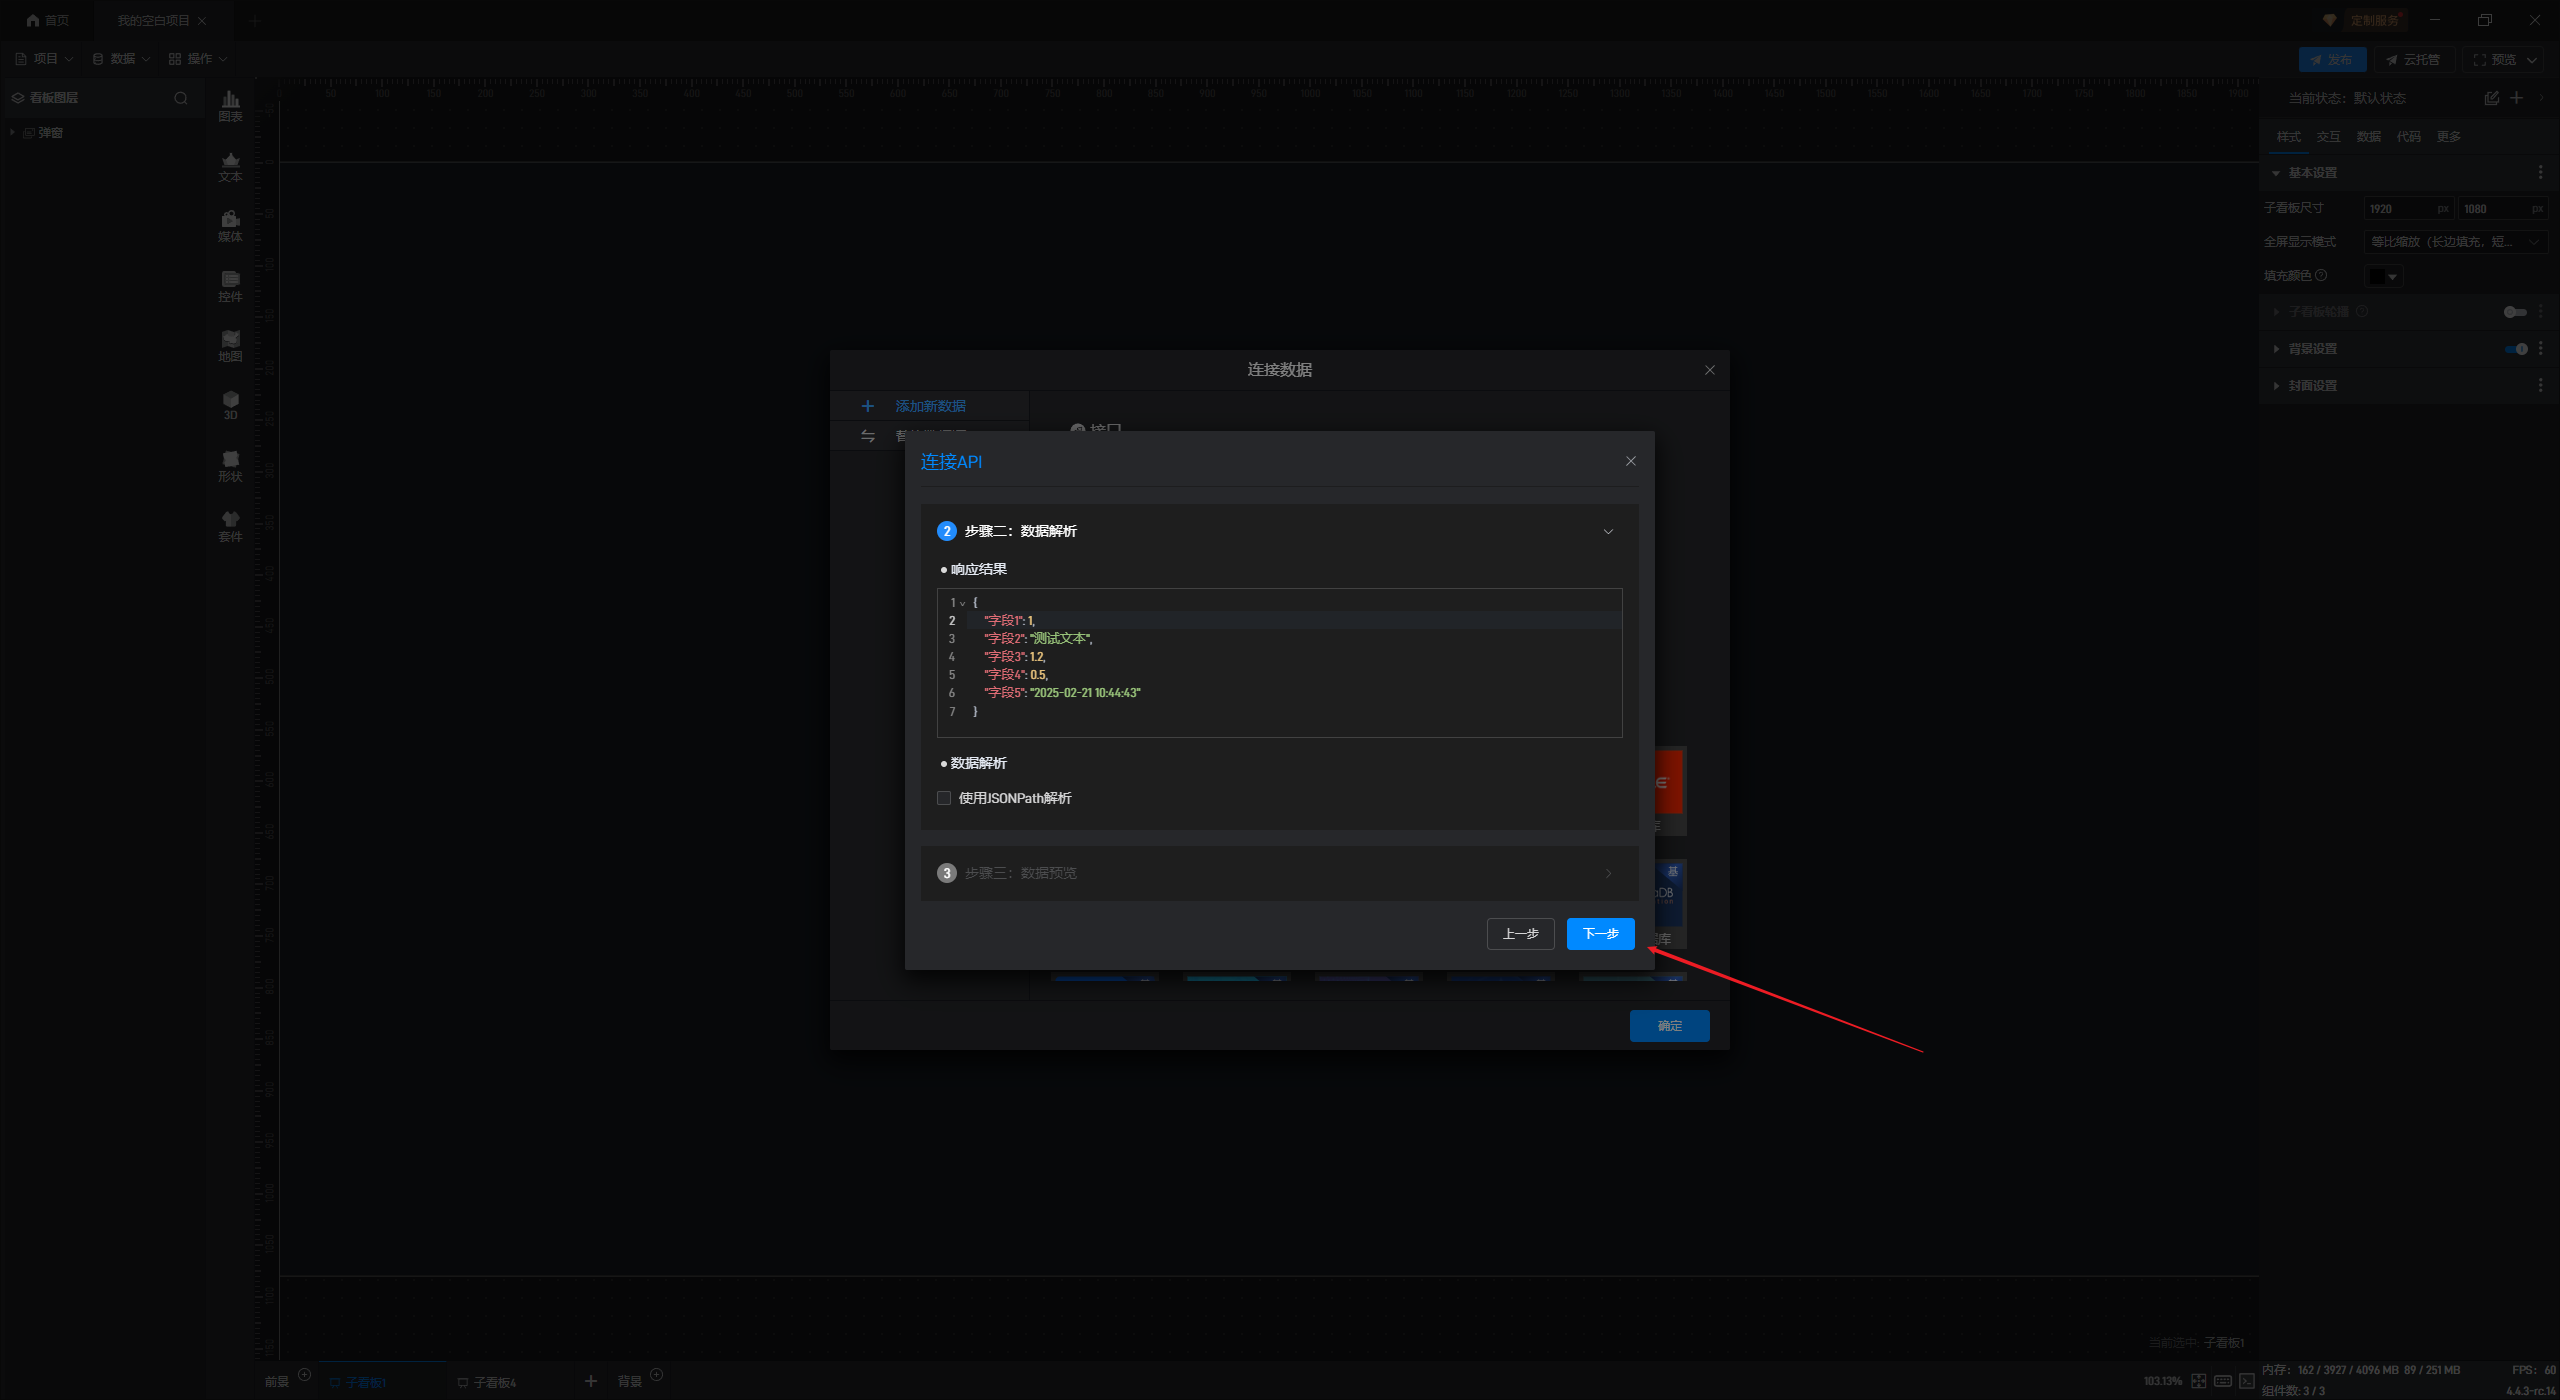Open the 全屏显示模式 dropdown
Screen dimensions: 2560x1400
(2454, 242)
